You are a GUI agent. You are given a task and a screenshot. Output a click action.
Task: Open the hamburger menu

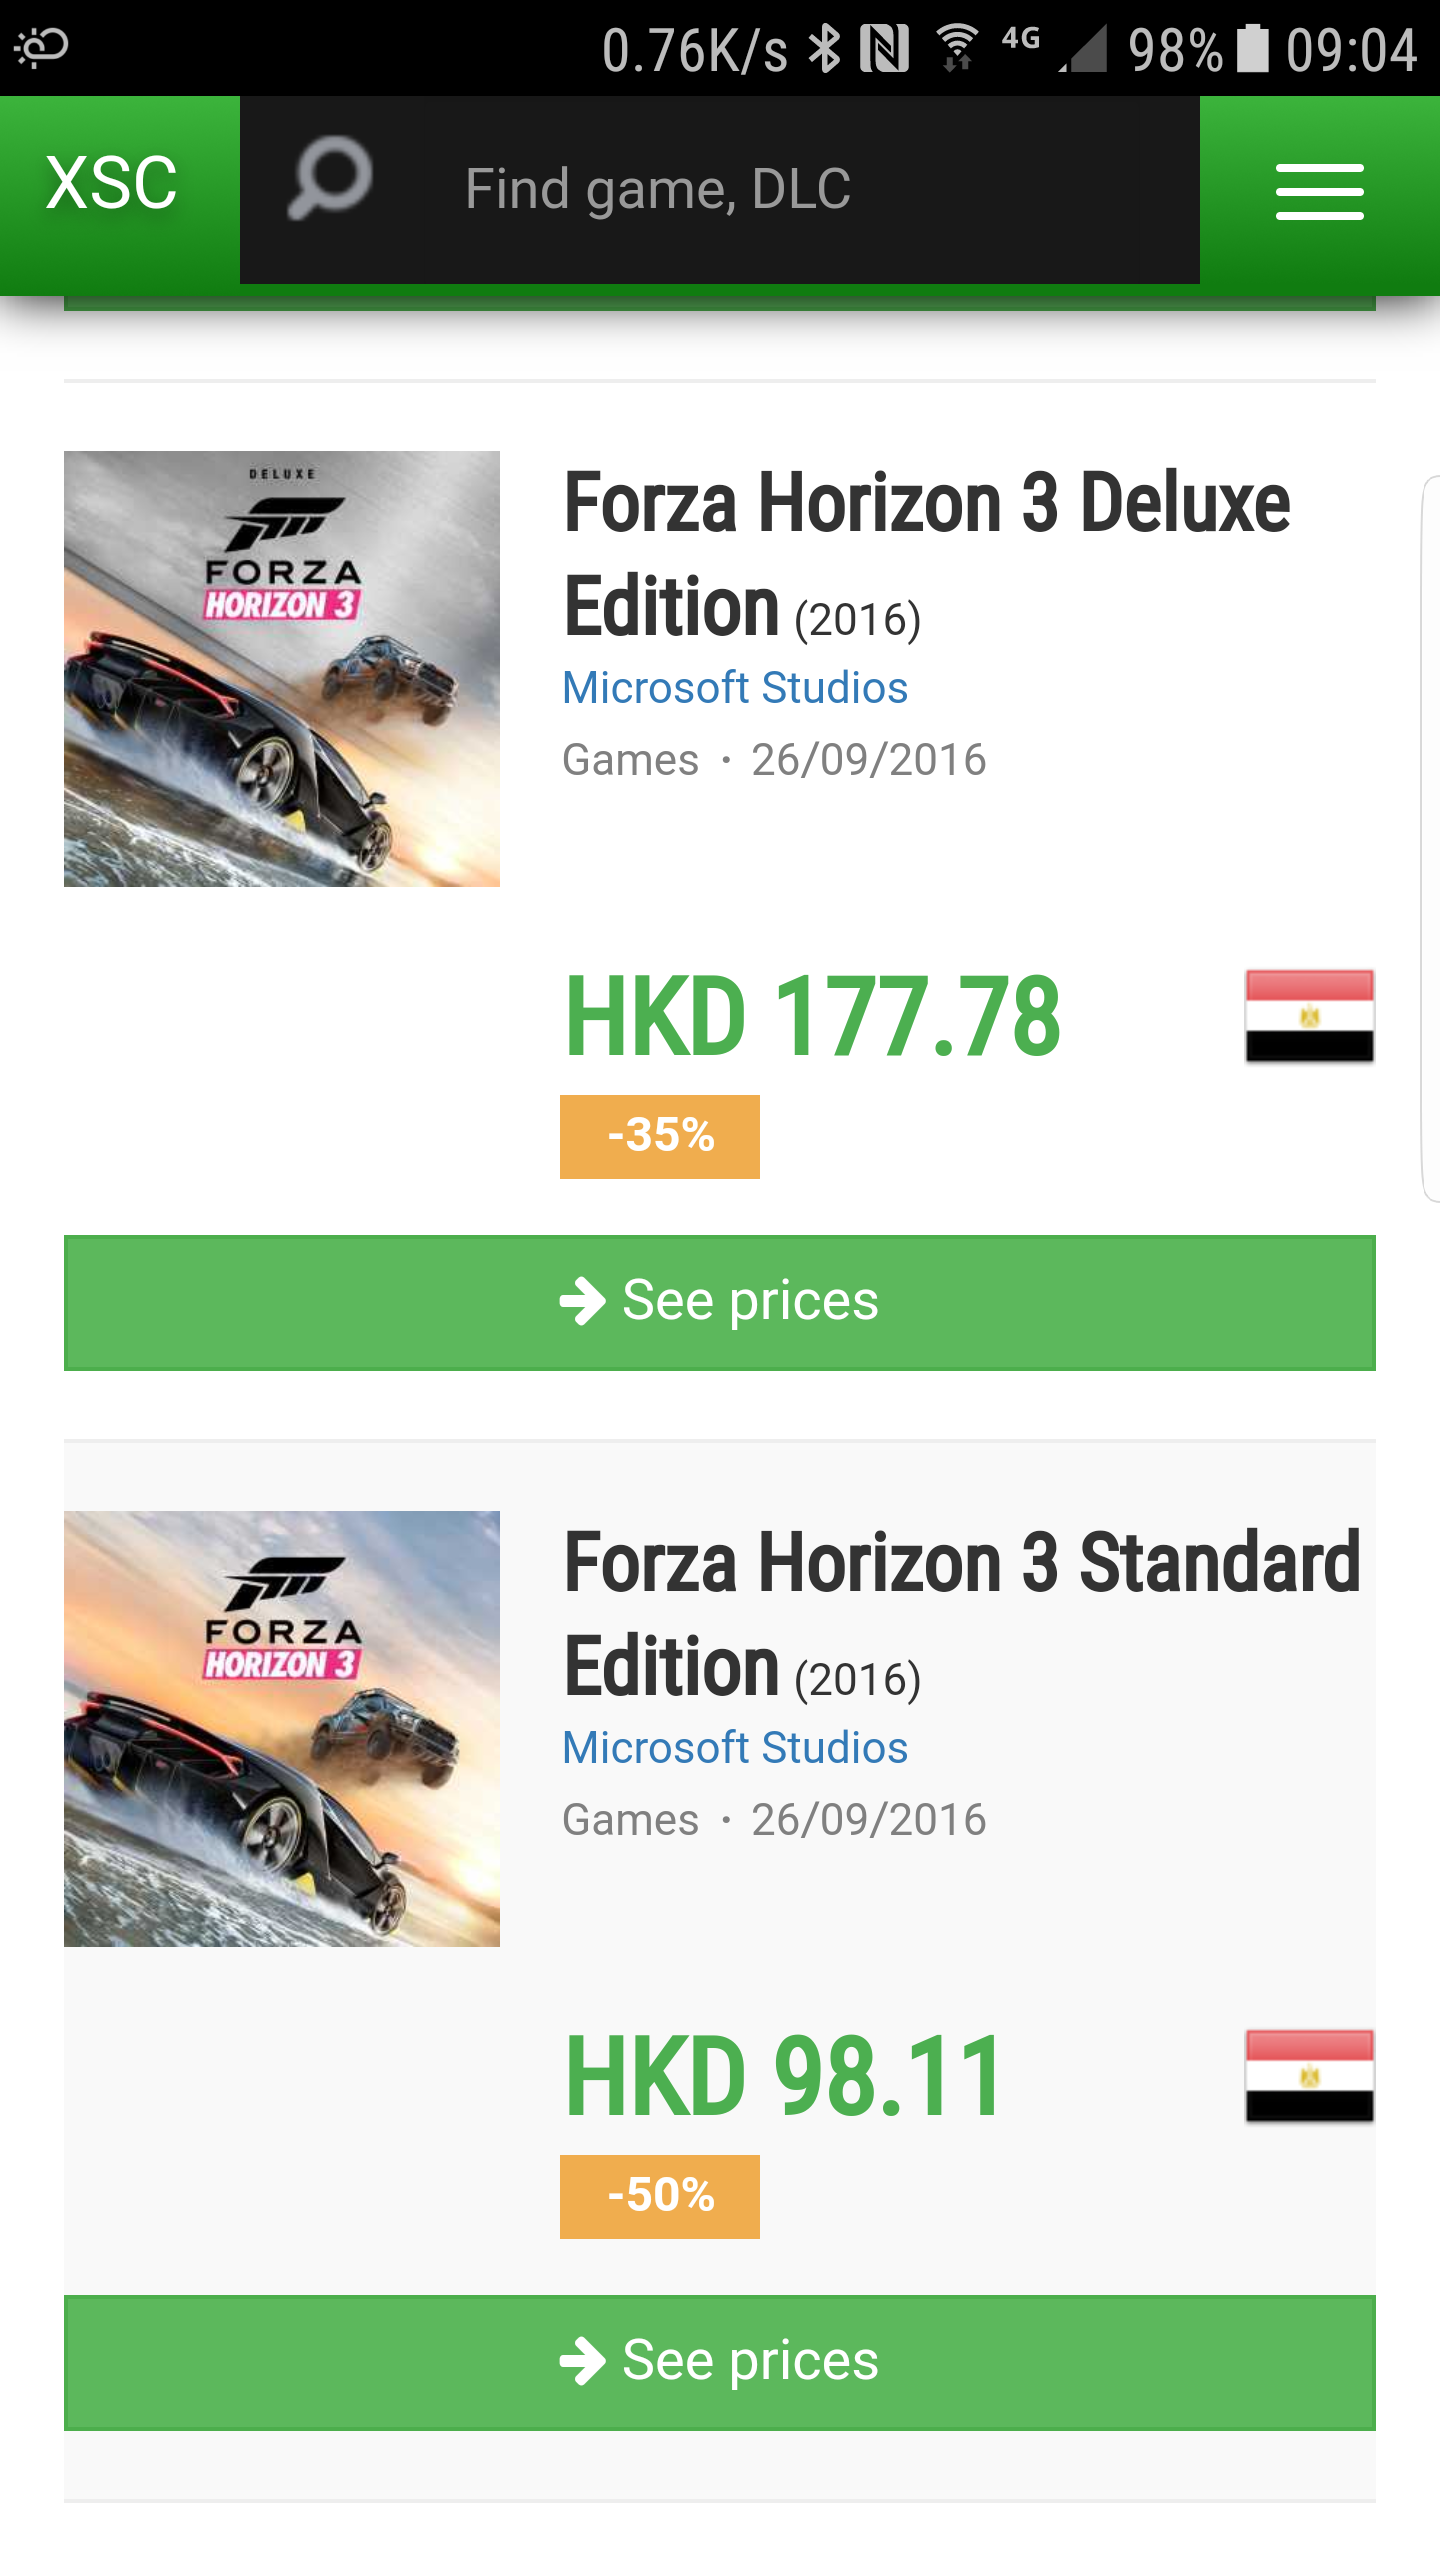pos(1319,191)
